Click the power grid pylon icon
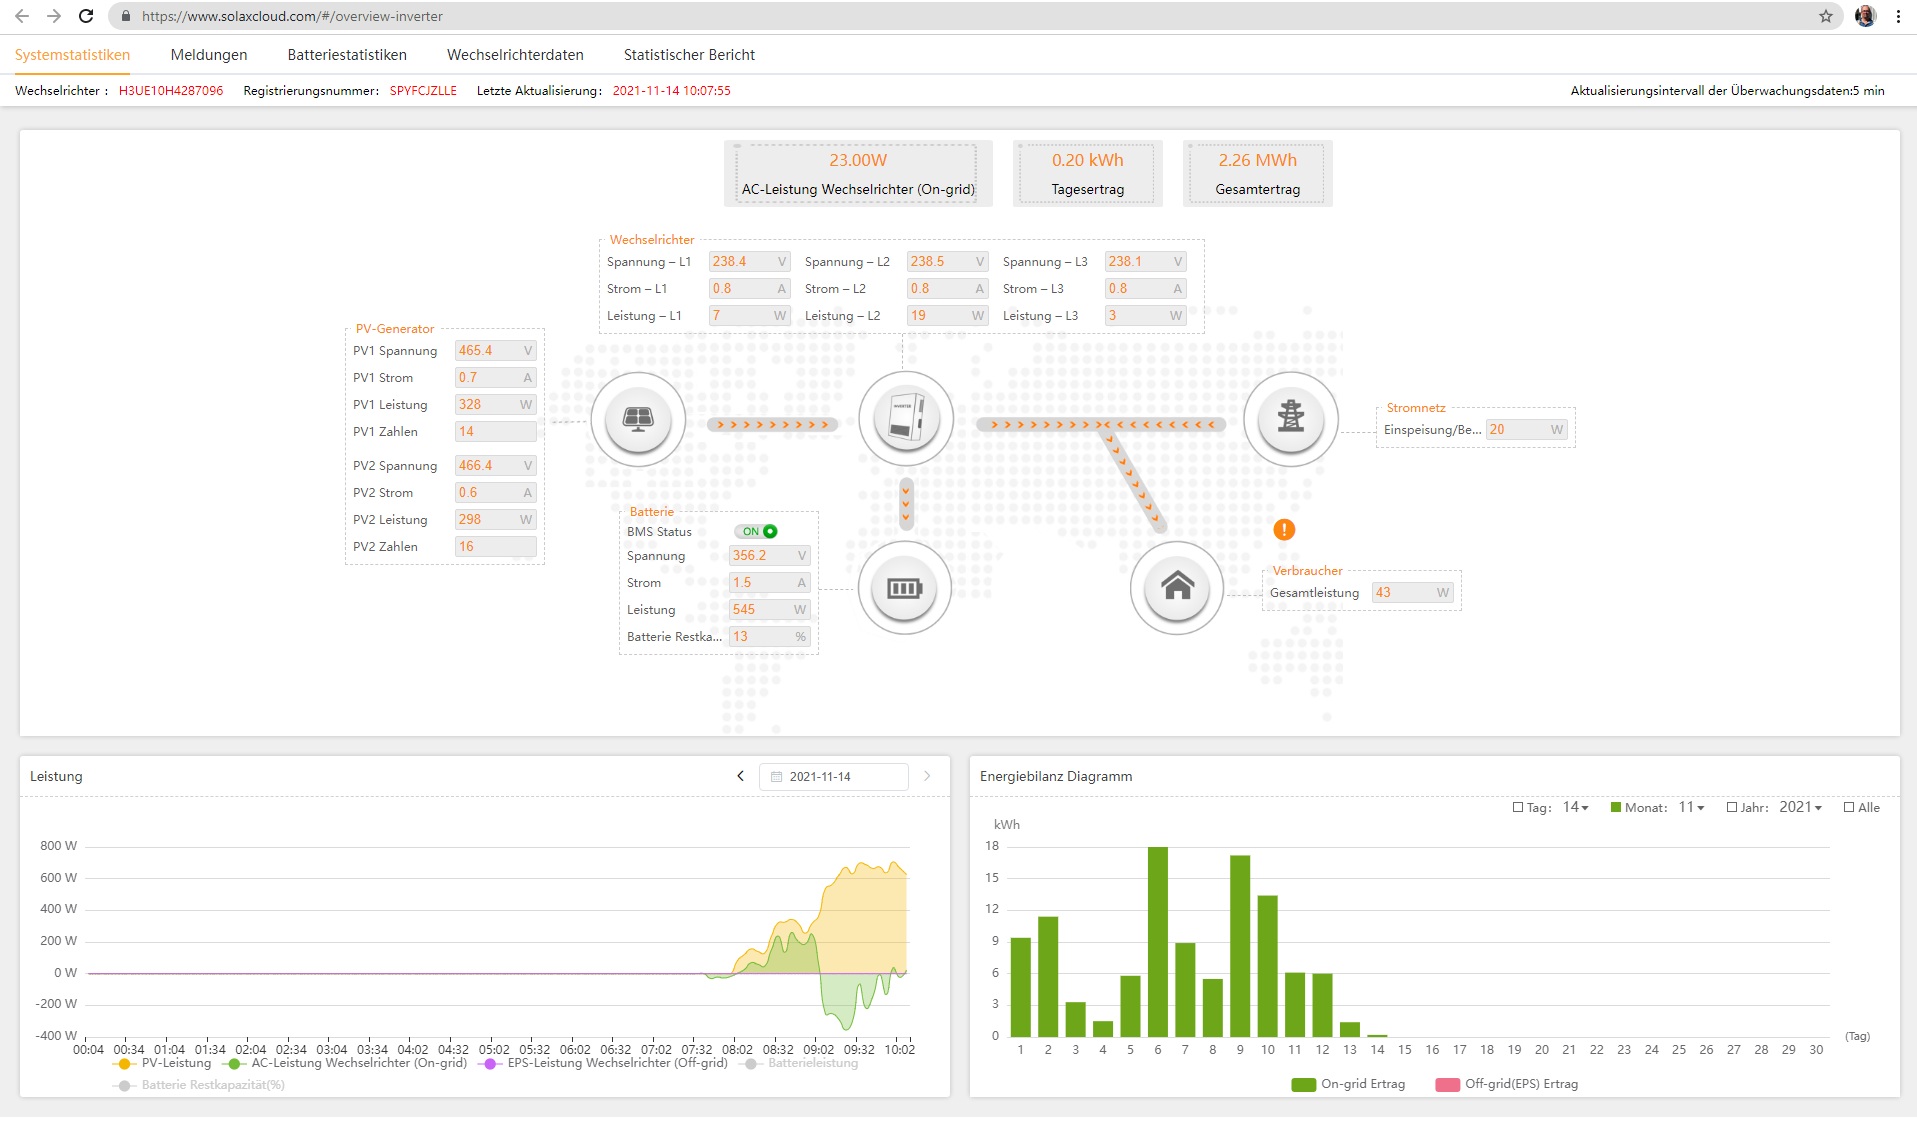The image size is (1917, 1123). [x=1290, y=418]
